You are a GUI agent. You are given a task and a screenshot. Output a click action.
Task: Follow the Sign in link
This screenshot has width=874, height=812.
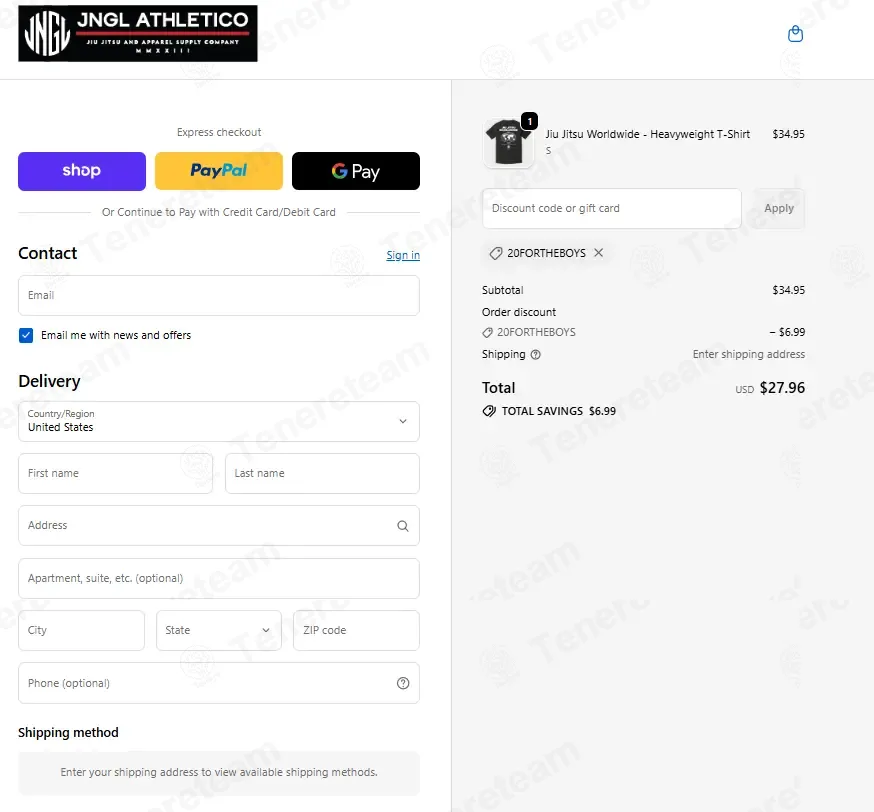point(403,255)
